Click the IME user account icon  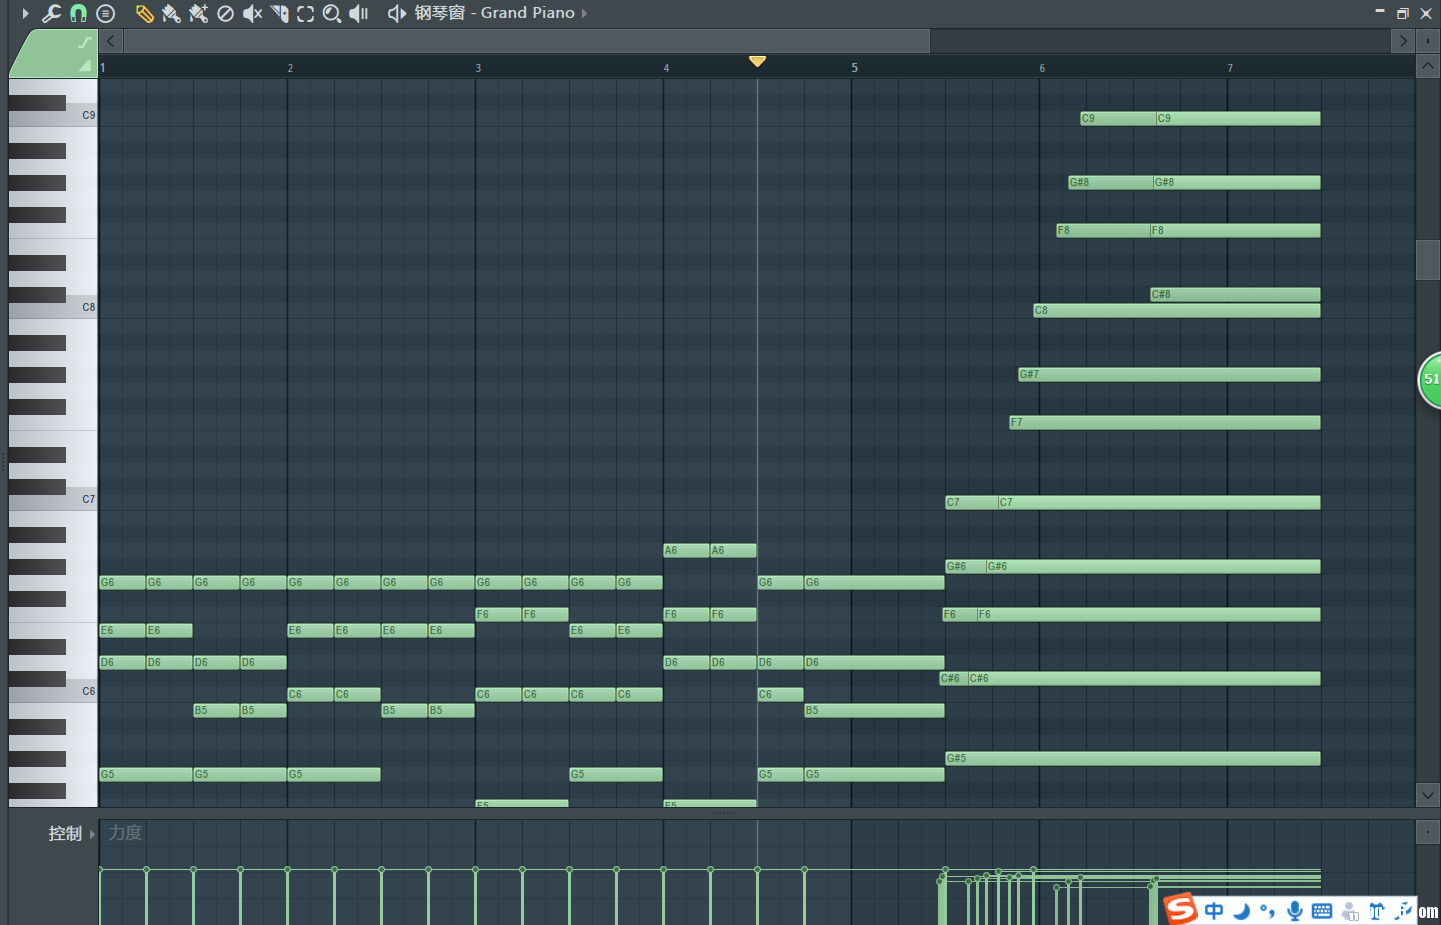click(1350, 911)
